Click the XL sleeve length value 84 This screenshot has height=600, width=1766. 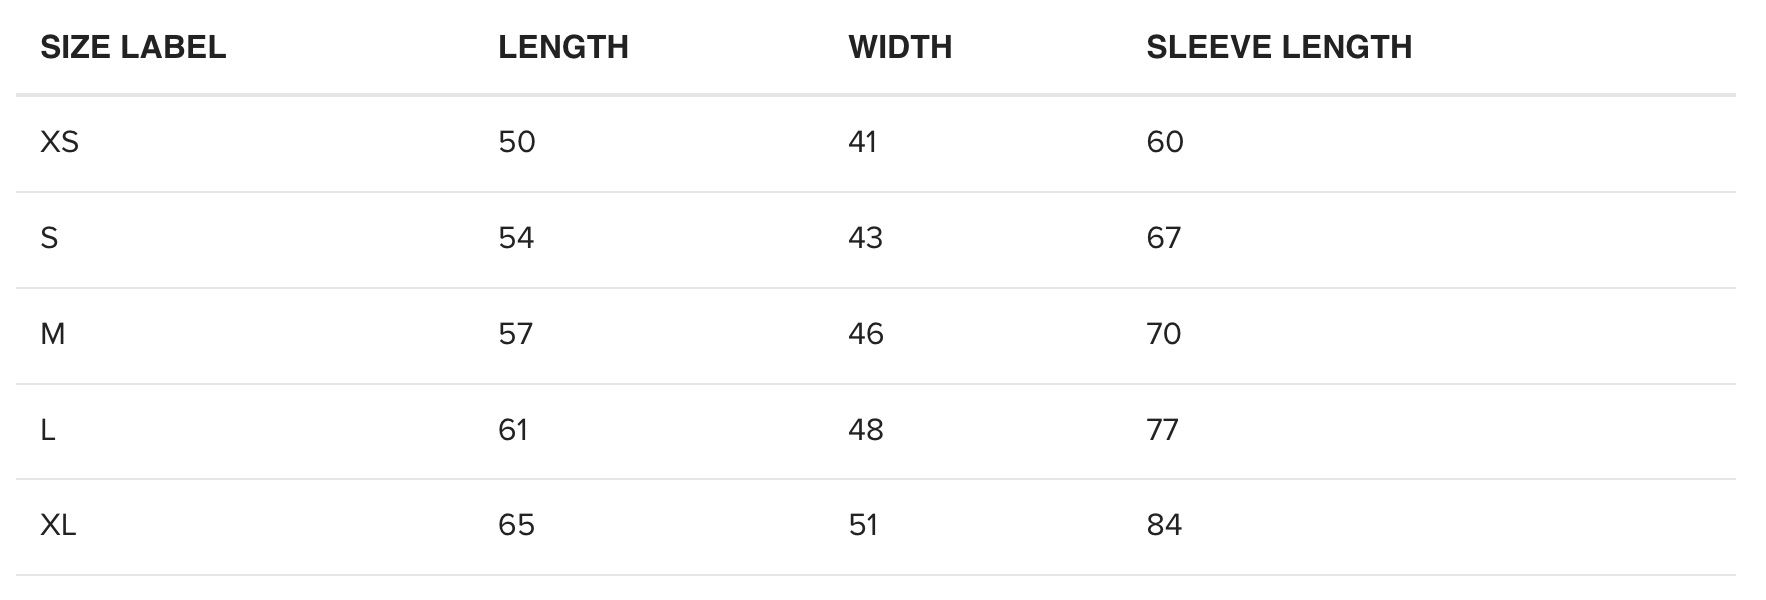click(1164, 525)
